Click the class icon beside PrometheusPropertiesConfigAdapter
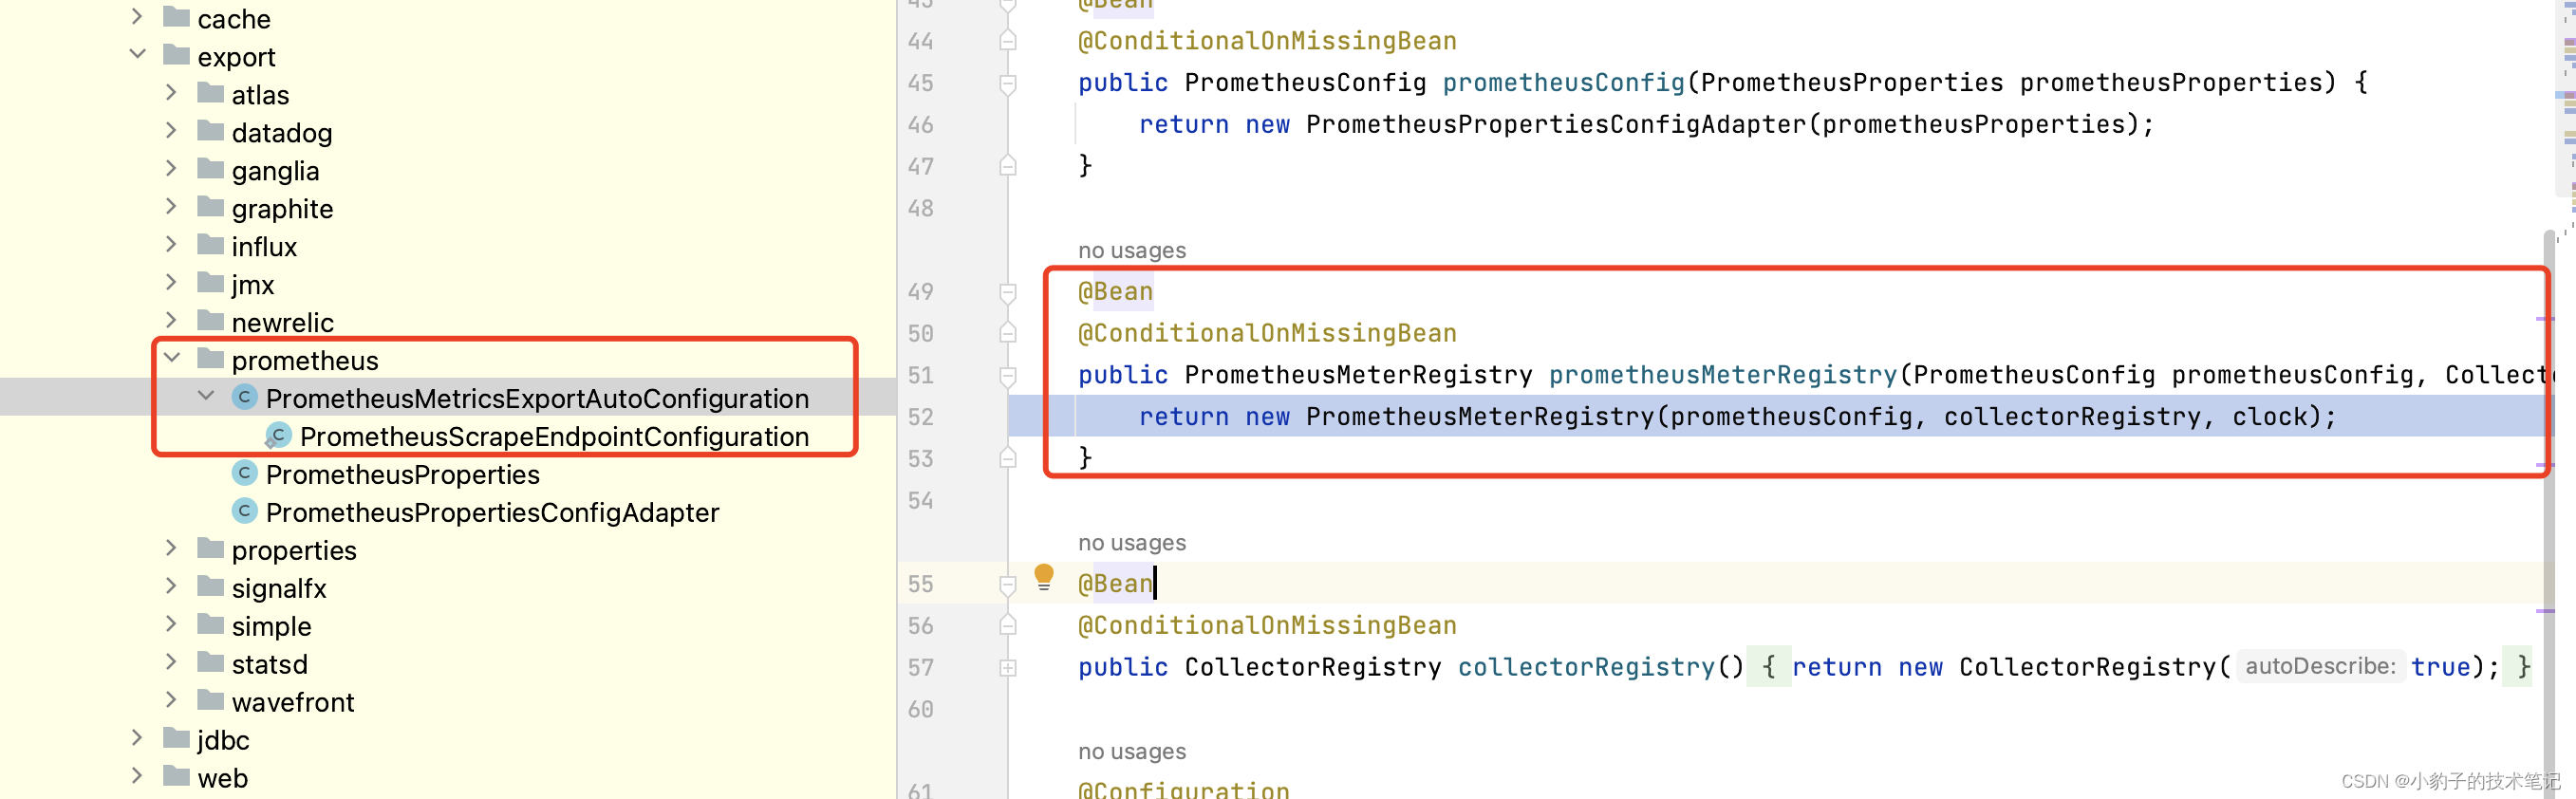Image resolution: width=2576 pixels, height=799 pixels. (x=244, y=511)
